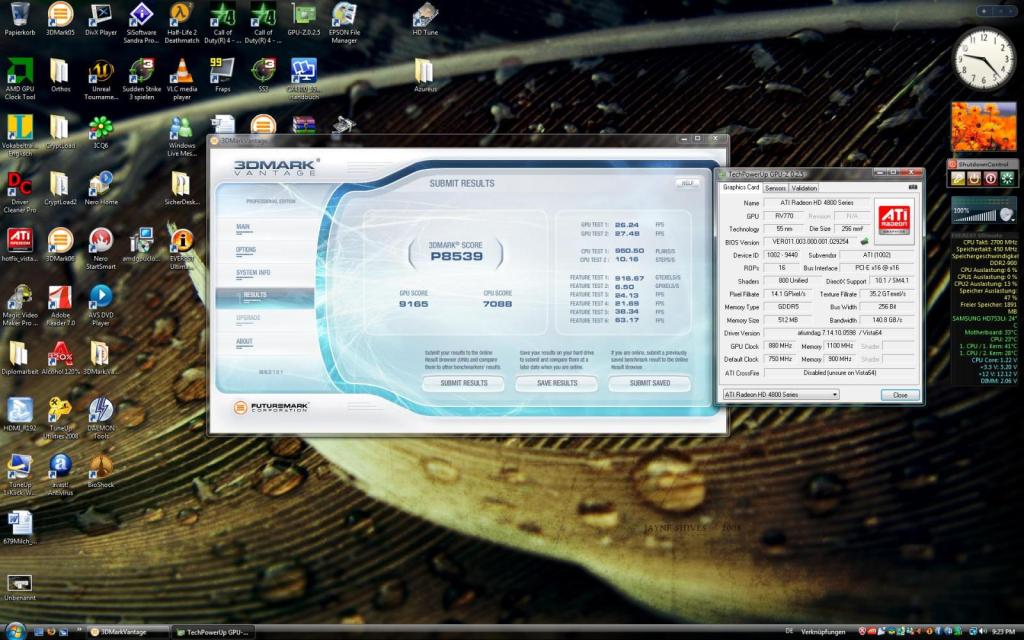Launch Half-Life 2 Deathmatch icon
The width and height of the screenshot is (1024, 640).
pyautogui.click(x=182, y=23)
